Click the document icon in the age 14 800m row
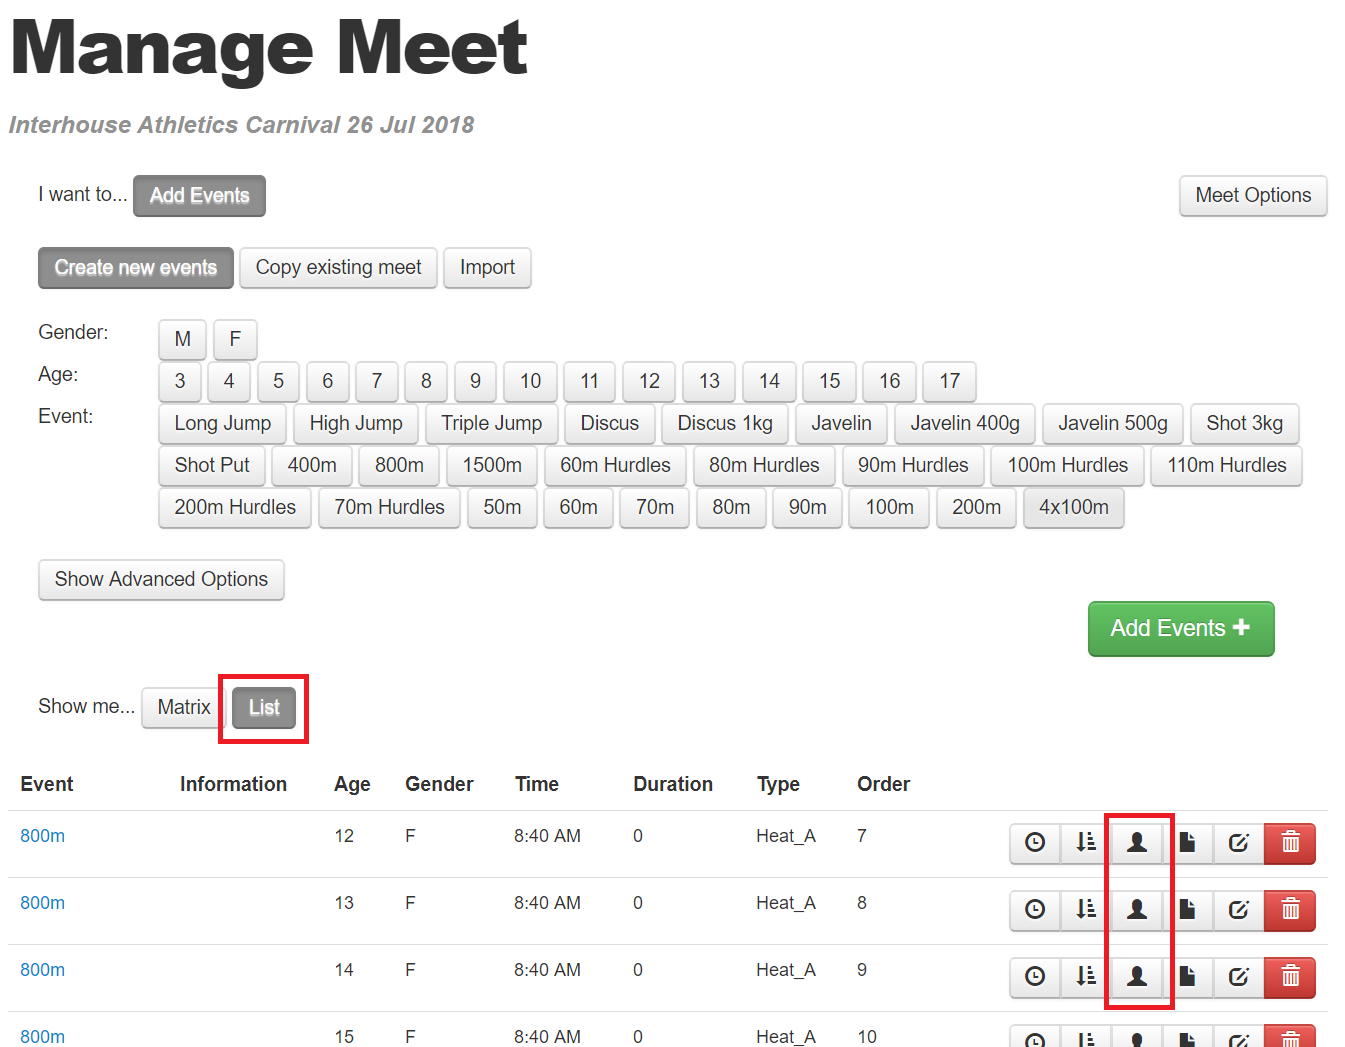 [x=1188, y=977]
